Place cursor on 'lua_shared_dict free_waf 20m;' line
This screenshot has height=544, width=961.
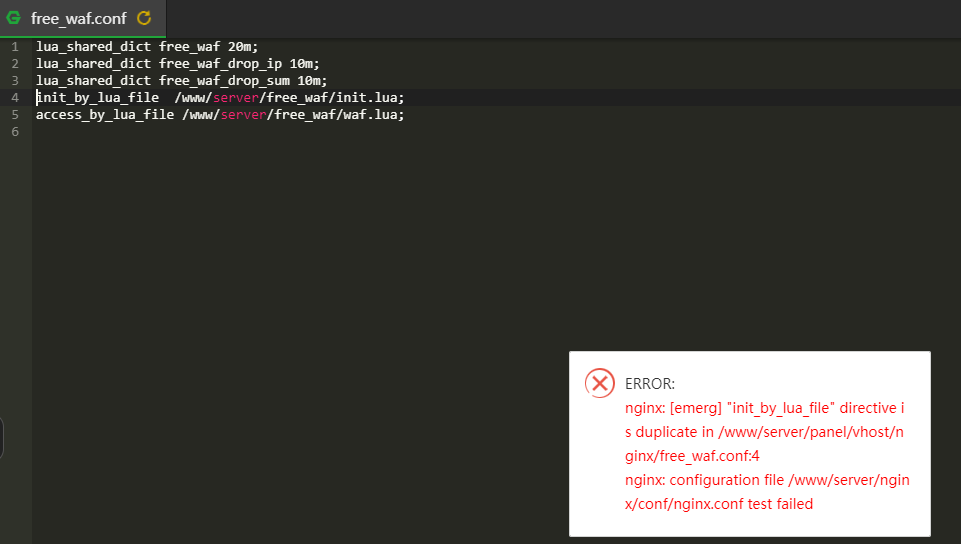coord(147,47)
